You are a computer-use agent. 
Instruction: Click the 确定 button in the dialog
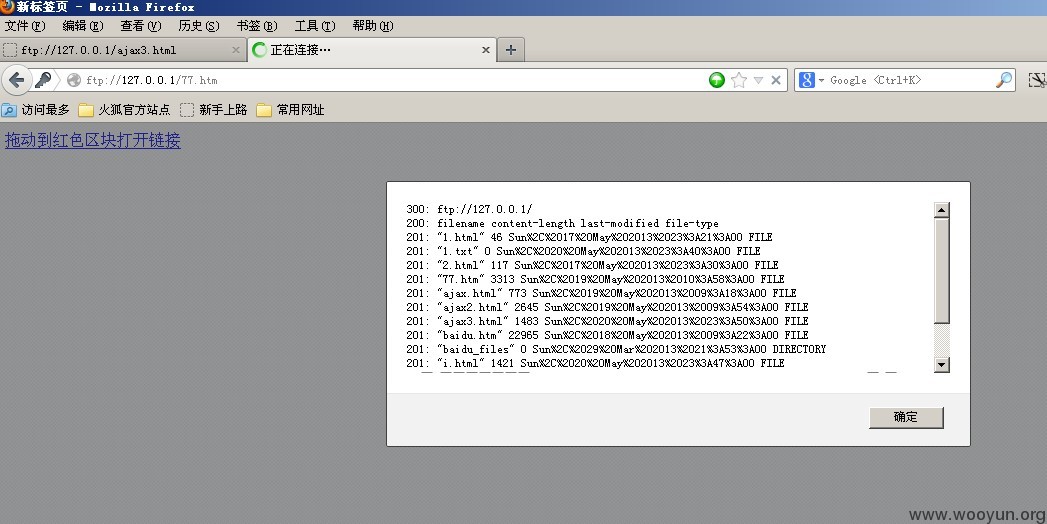(x=906, y=417)
